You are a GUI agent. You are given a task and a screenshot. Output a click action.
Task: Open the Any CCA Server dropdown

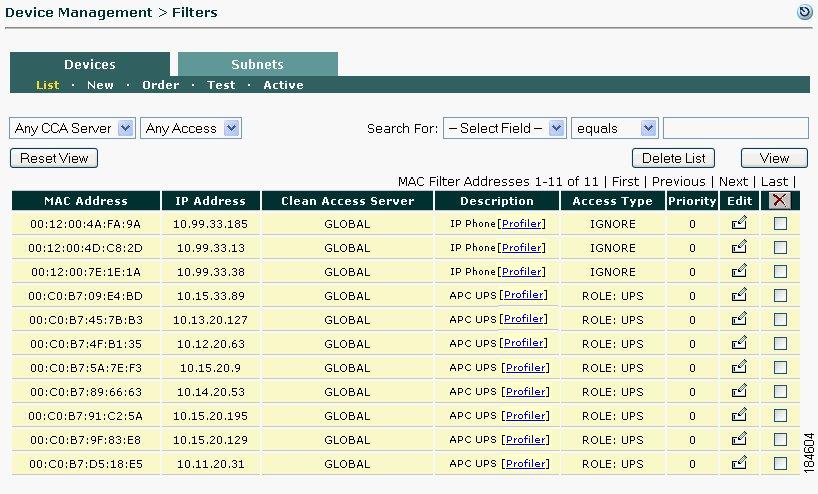[72, 128]
